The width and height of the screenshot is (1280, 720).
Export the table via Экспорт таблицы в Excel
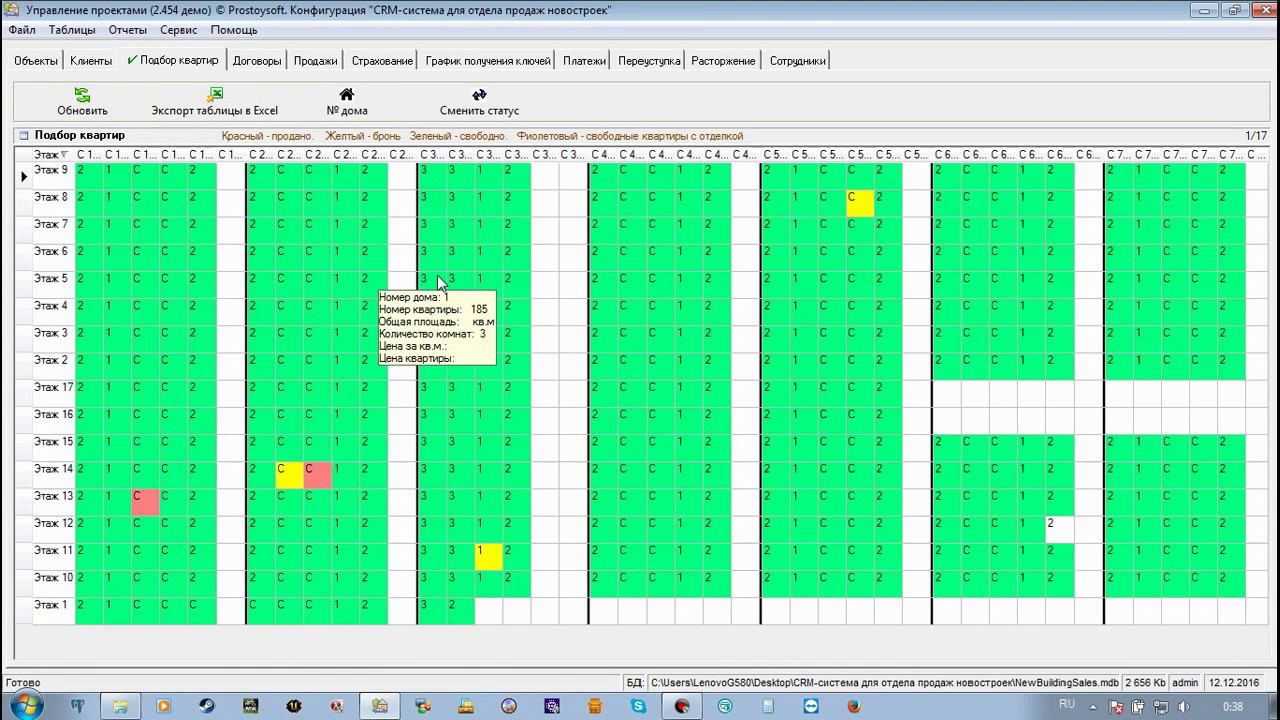point(215,101)
